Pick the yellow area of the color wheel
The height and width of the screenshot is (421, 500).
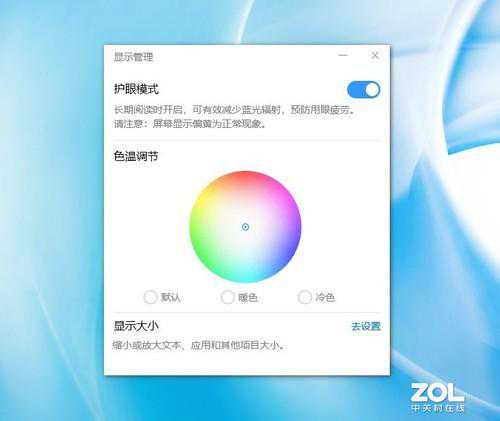pyautogui.click(x=204, y=199)
